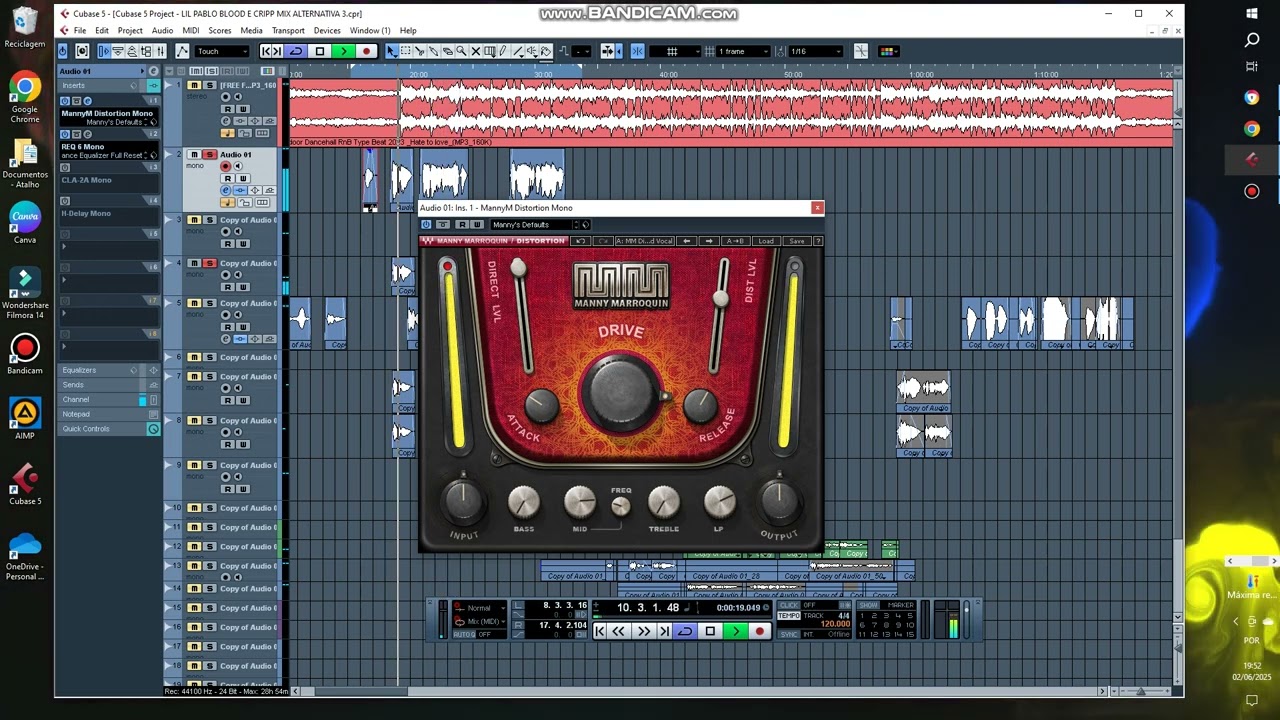1280x720 pixels.
Task: Open Bandicam desktop icon
Action: tap(25, 356)
